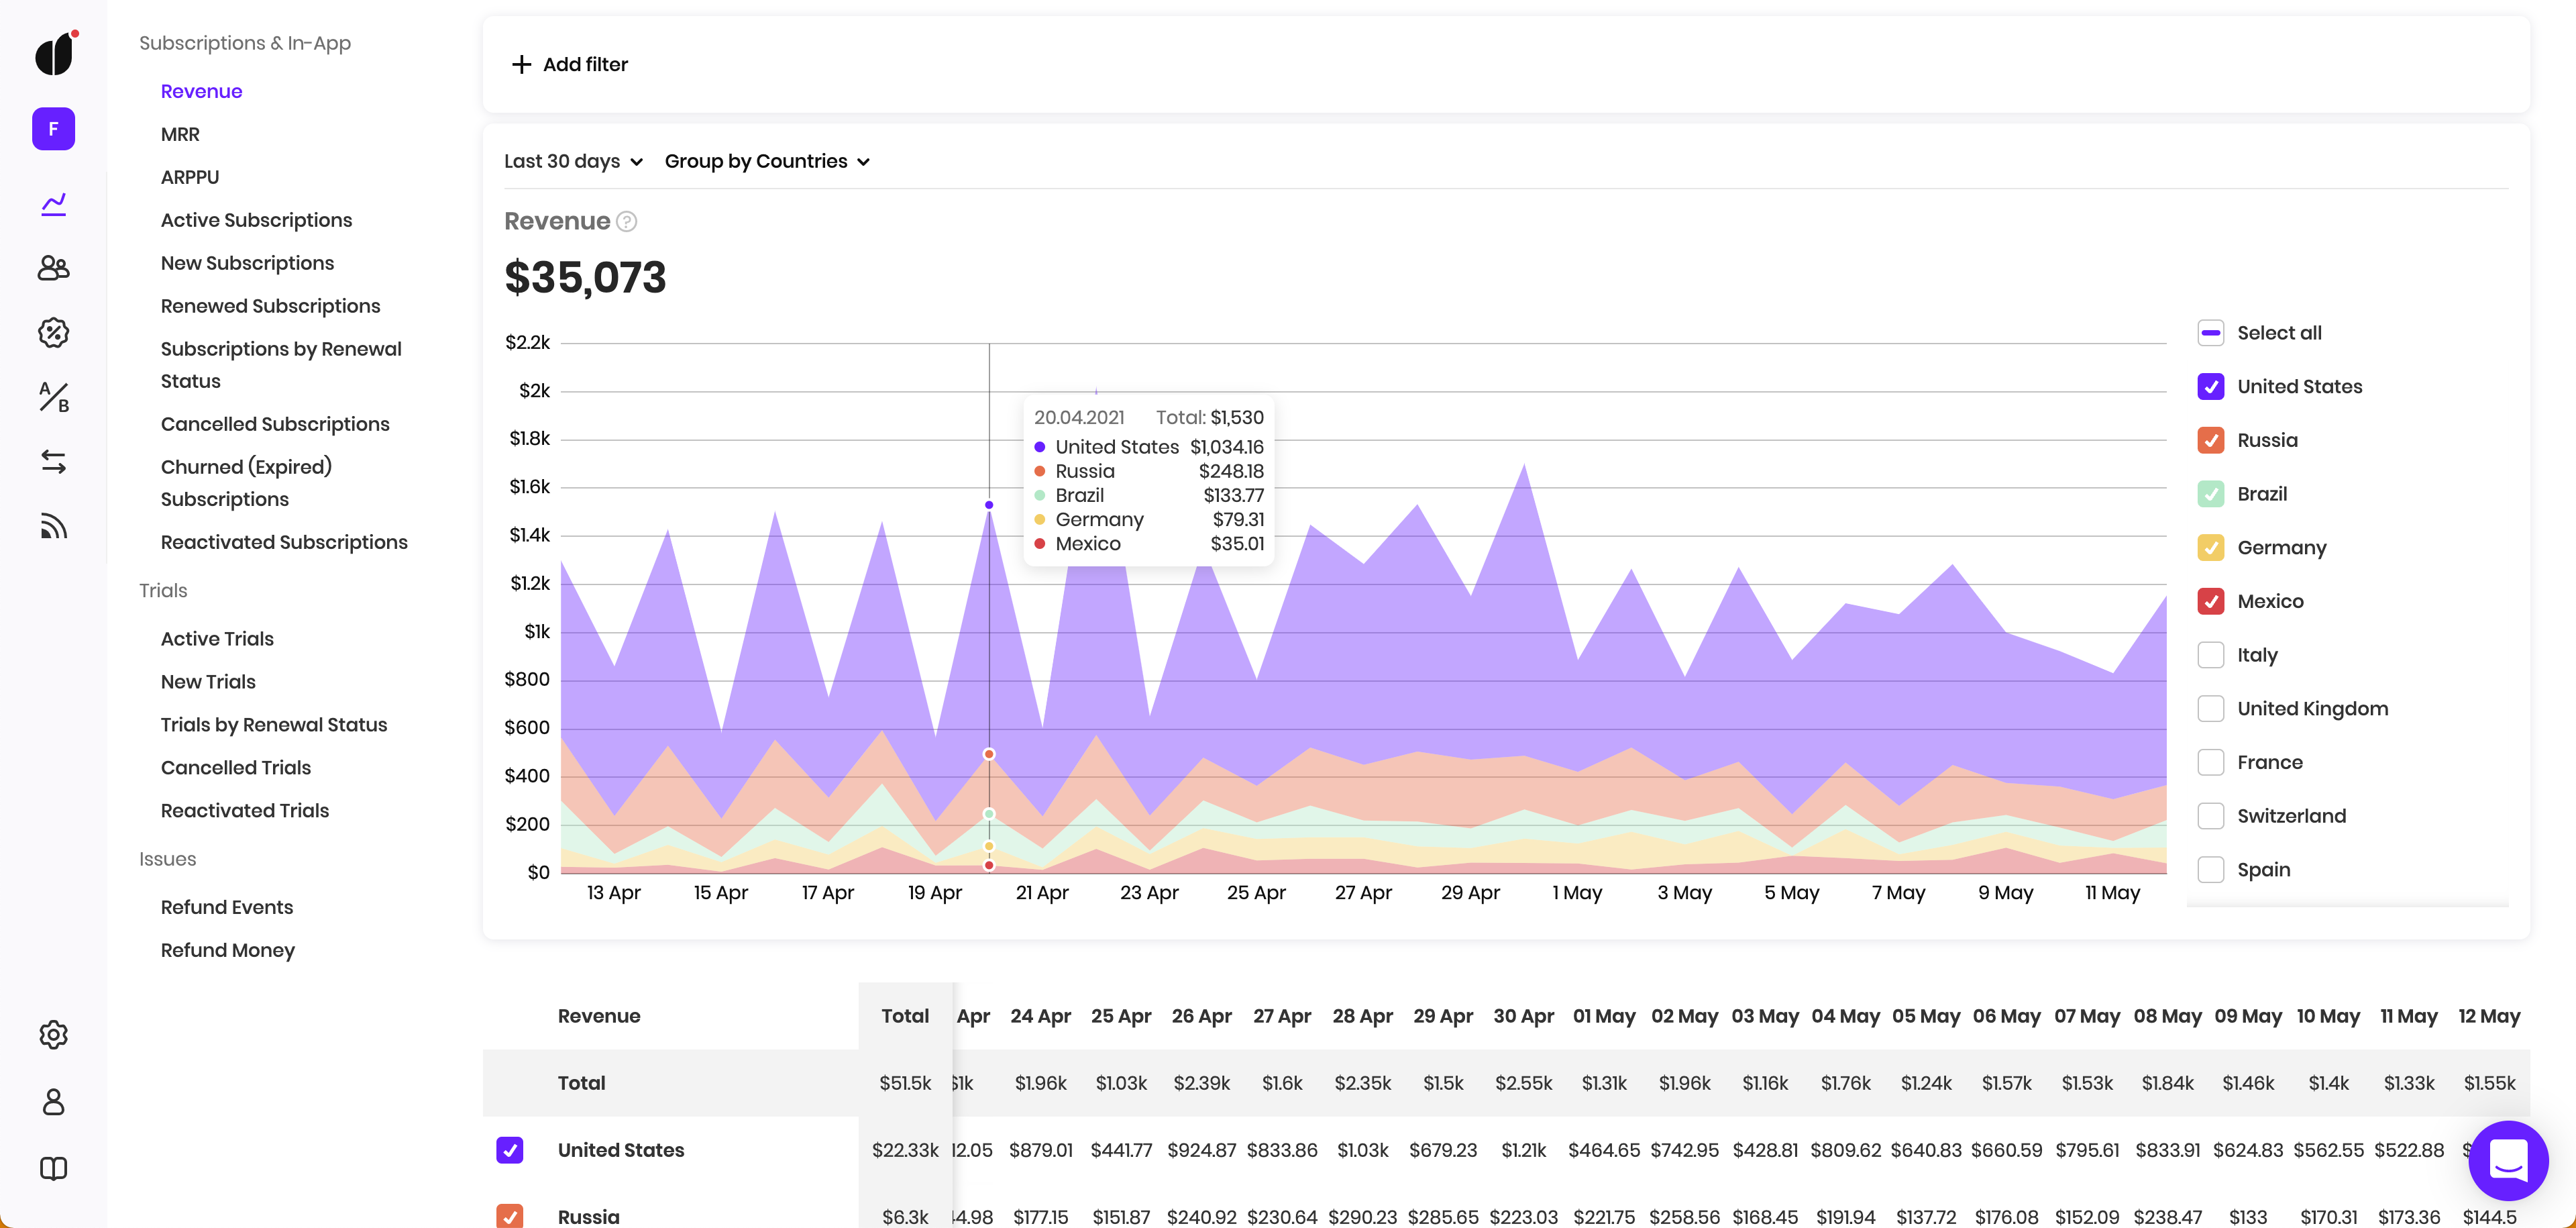Open Active Subscriptions report
The width and height of the screenshot is (2576, 1228).
pyautogui.click(x=256, y=220)
